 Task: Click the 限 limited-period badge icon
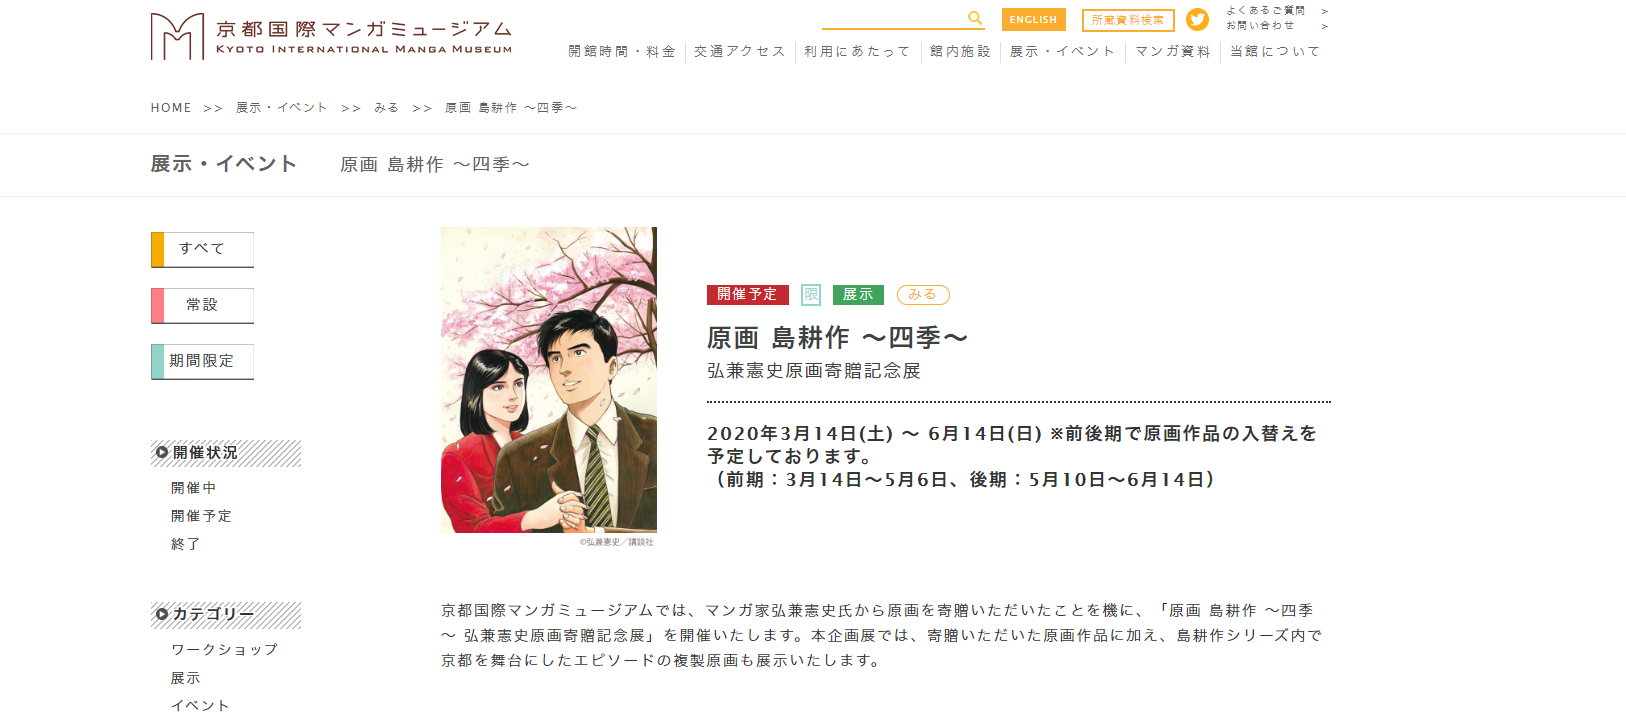click(811, 294)
